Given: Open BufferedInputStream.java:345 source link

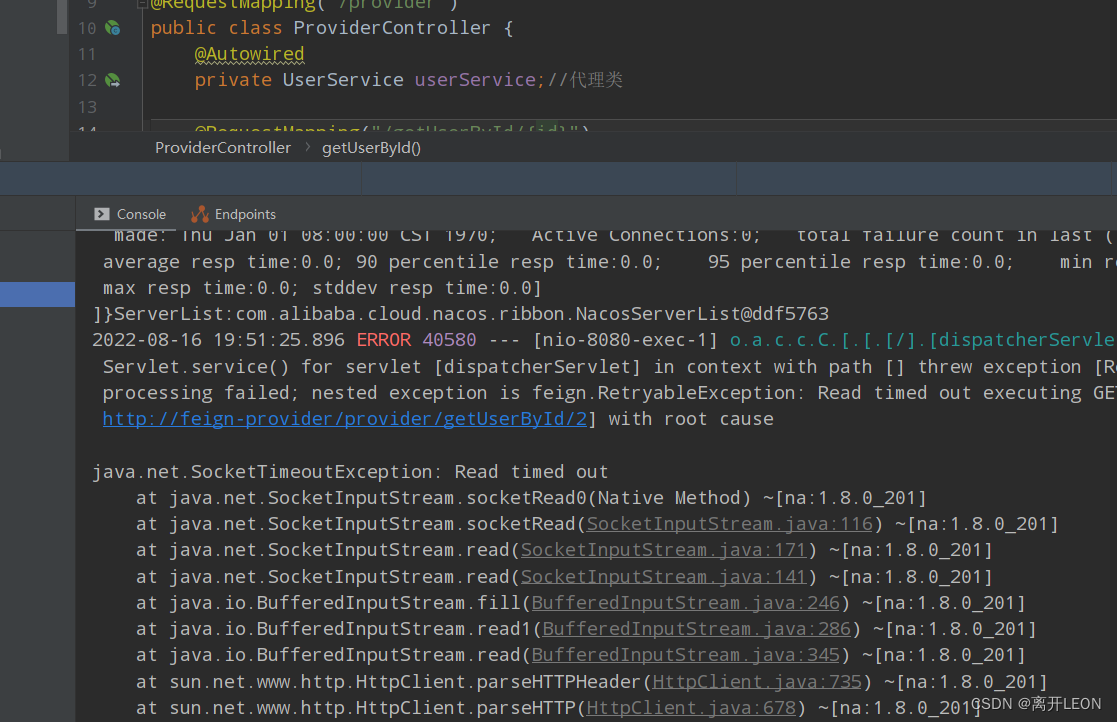Looking at the screenshot, I should pos(686,655).
